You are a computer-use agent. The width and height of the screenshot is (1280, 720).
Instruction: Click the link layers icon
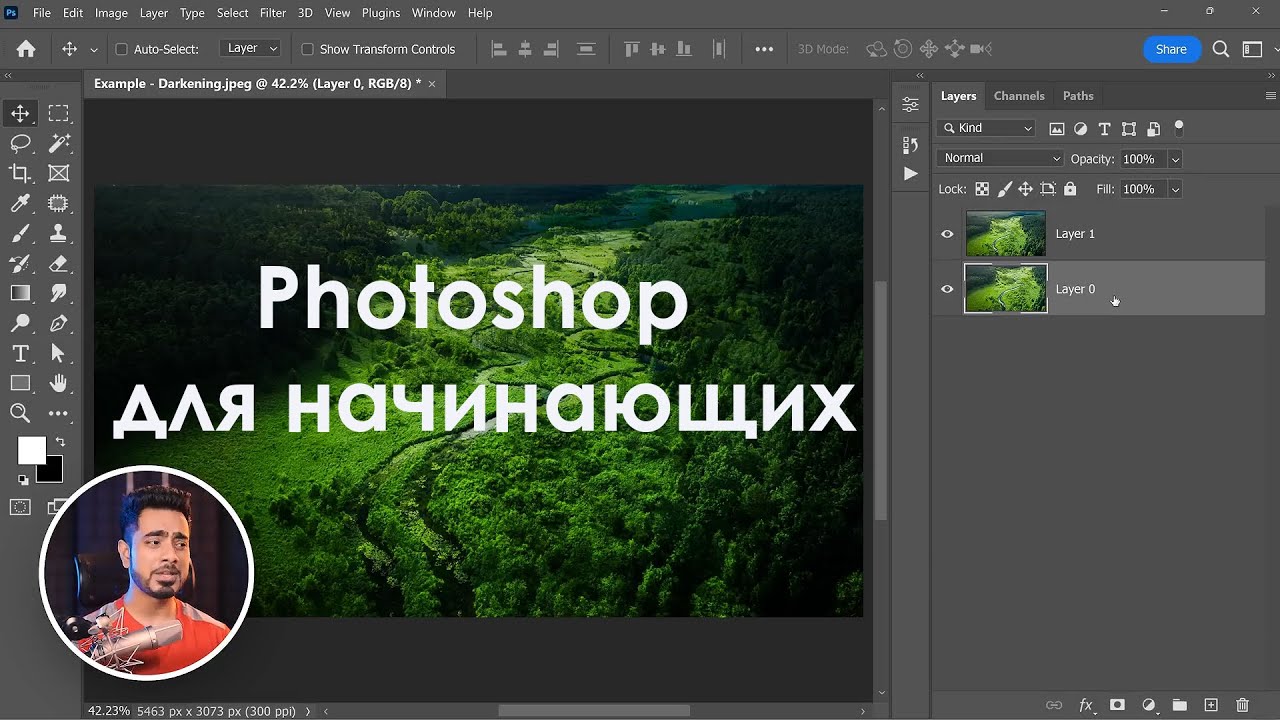(x=1054, y=705)
